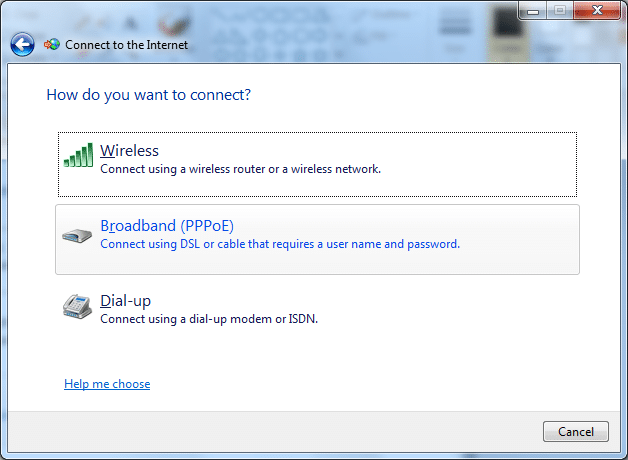Choose the Wireless connection heading
The width and height of the screenshot is (628, 460).
click(x=129, y=151)
